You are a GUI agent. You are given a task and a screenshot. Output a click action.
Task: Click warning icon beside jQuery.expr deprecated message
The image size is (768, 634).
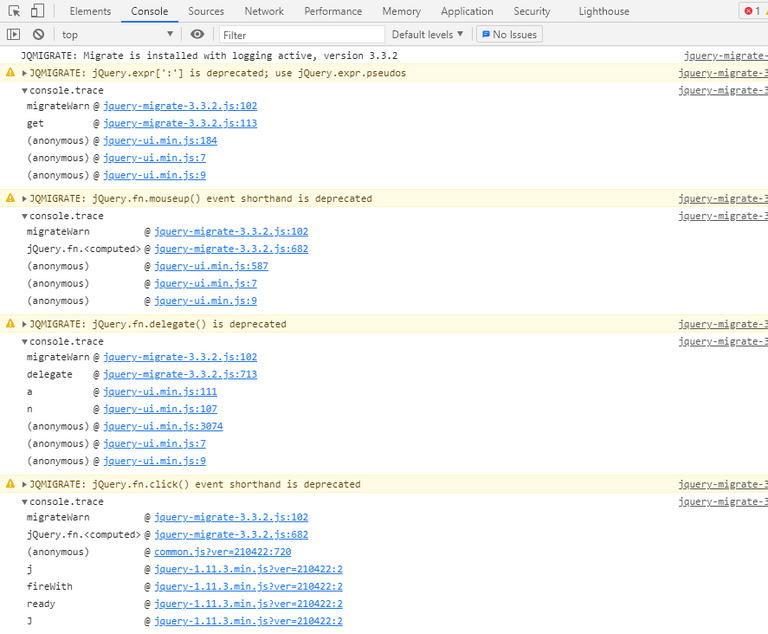(10, 73)
